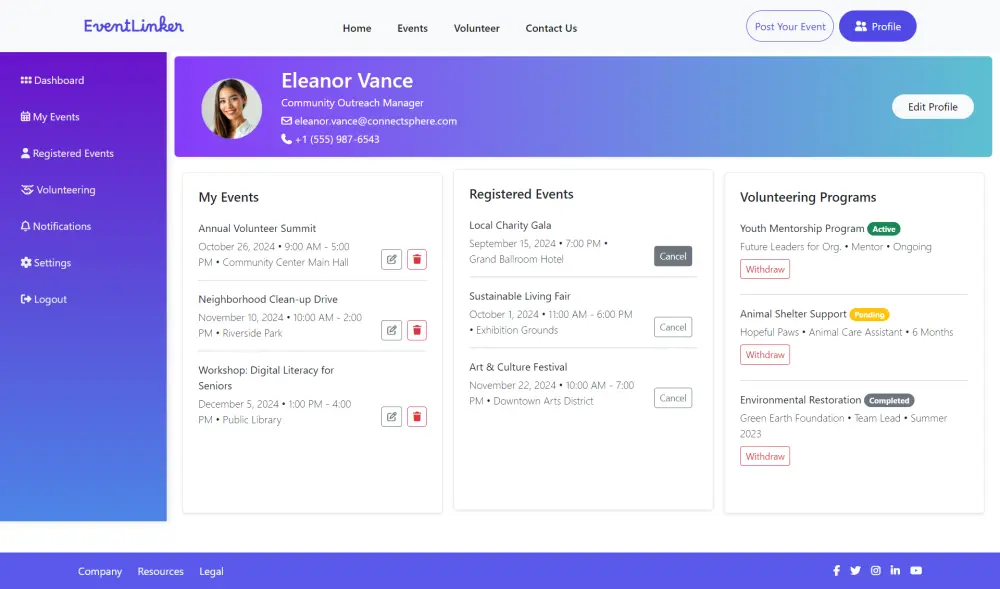Go to Registered Events in sidebar

67,154
